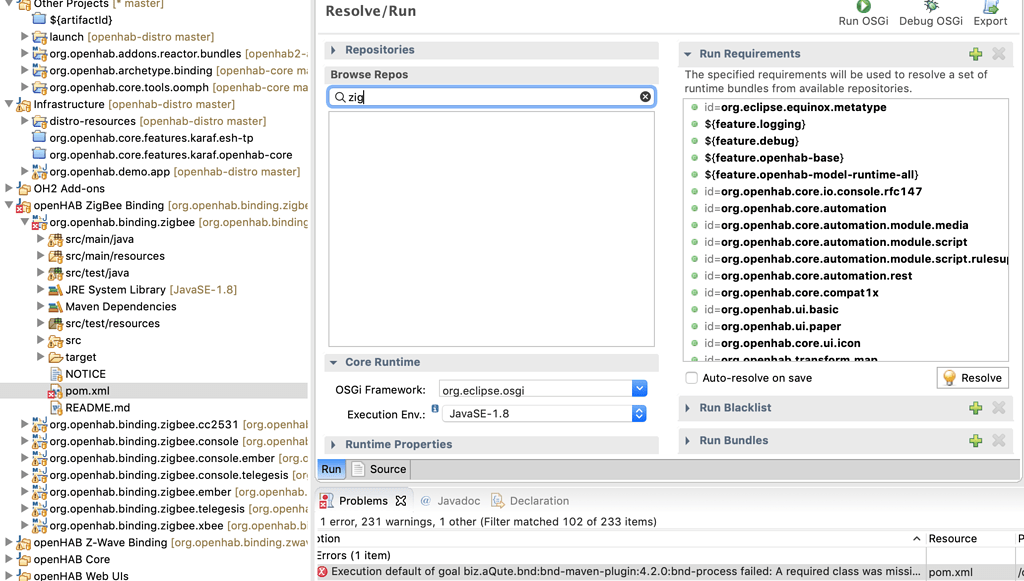This screenshot has width=1024, height=581.
Task: Click the Execution Env info icon
Action: point(435,409)
